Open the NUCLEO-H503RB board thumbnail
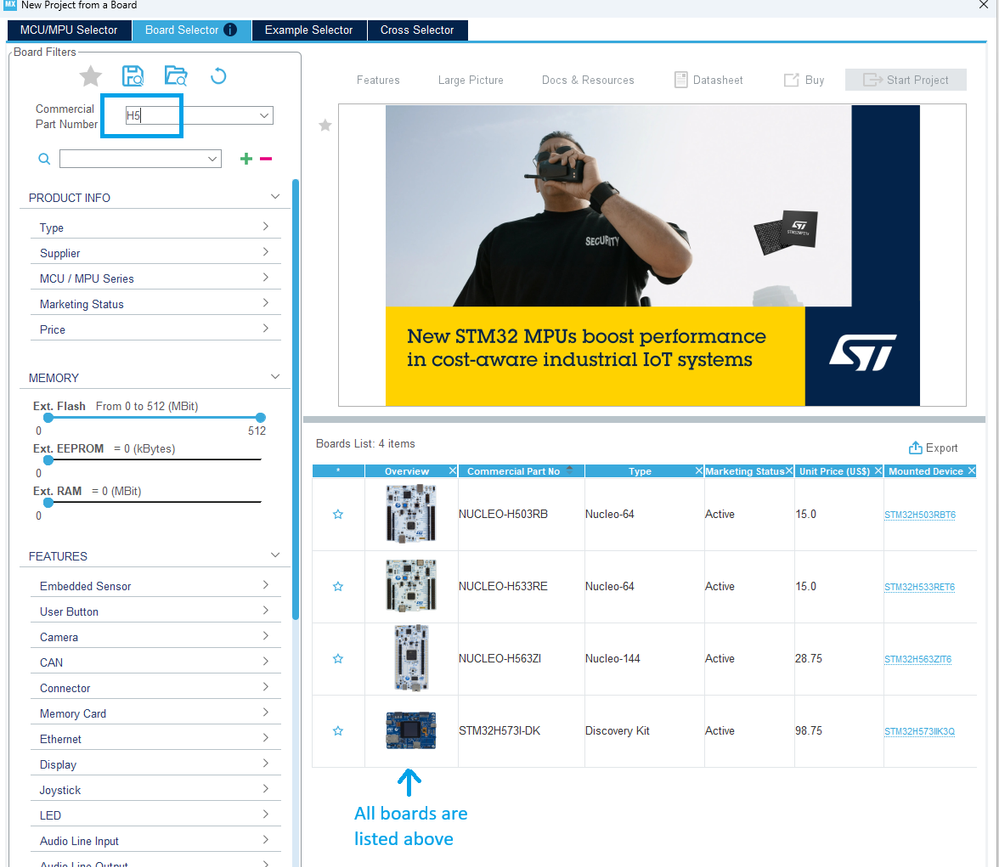Viewport: 999px width, 867px height. (x=411, y=513)
